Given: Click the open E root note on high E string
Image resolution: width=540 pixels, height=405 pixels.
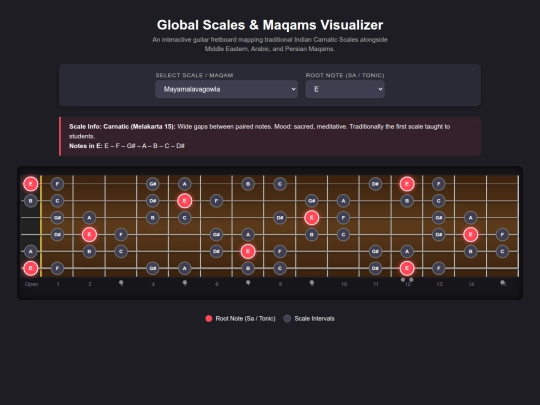Looking at the screenshot, I should (30, 184).
